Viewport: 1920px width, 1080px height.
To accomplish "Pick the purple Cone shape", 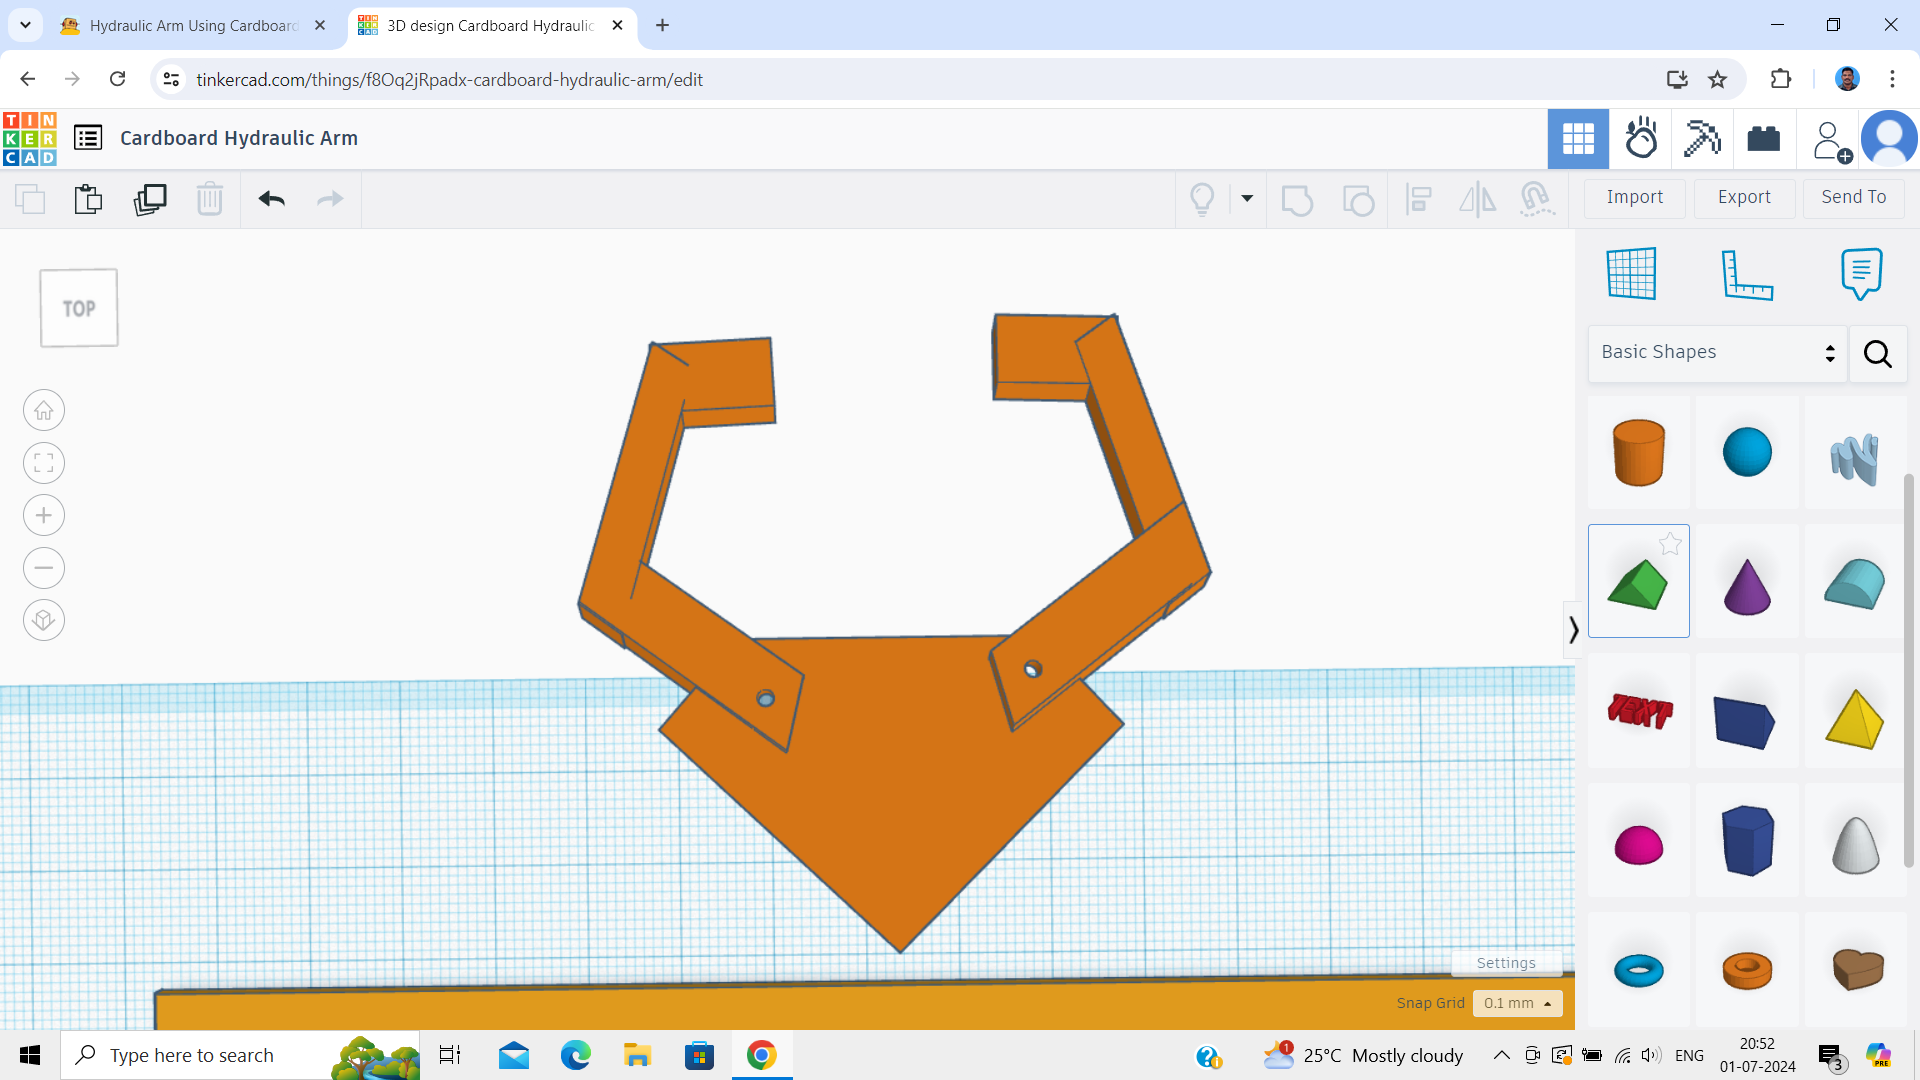I will pos(1747,582).
